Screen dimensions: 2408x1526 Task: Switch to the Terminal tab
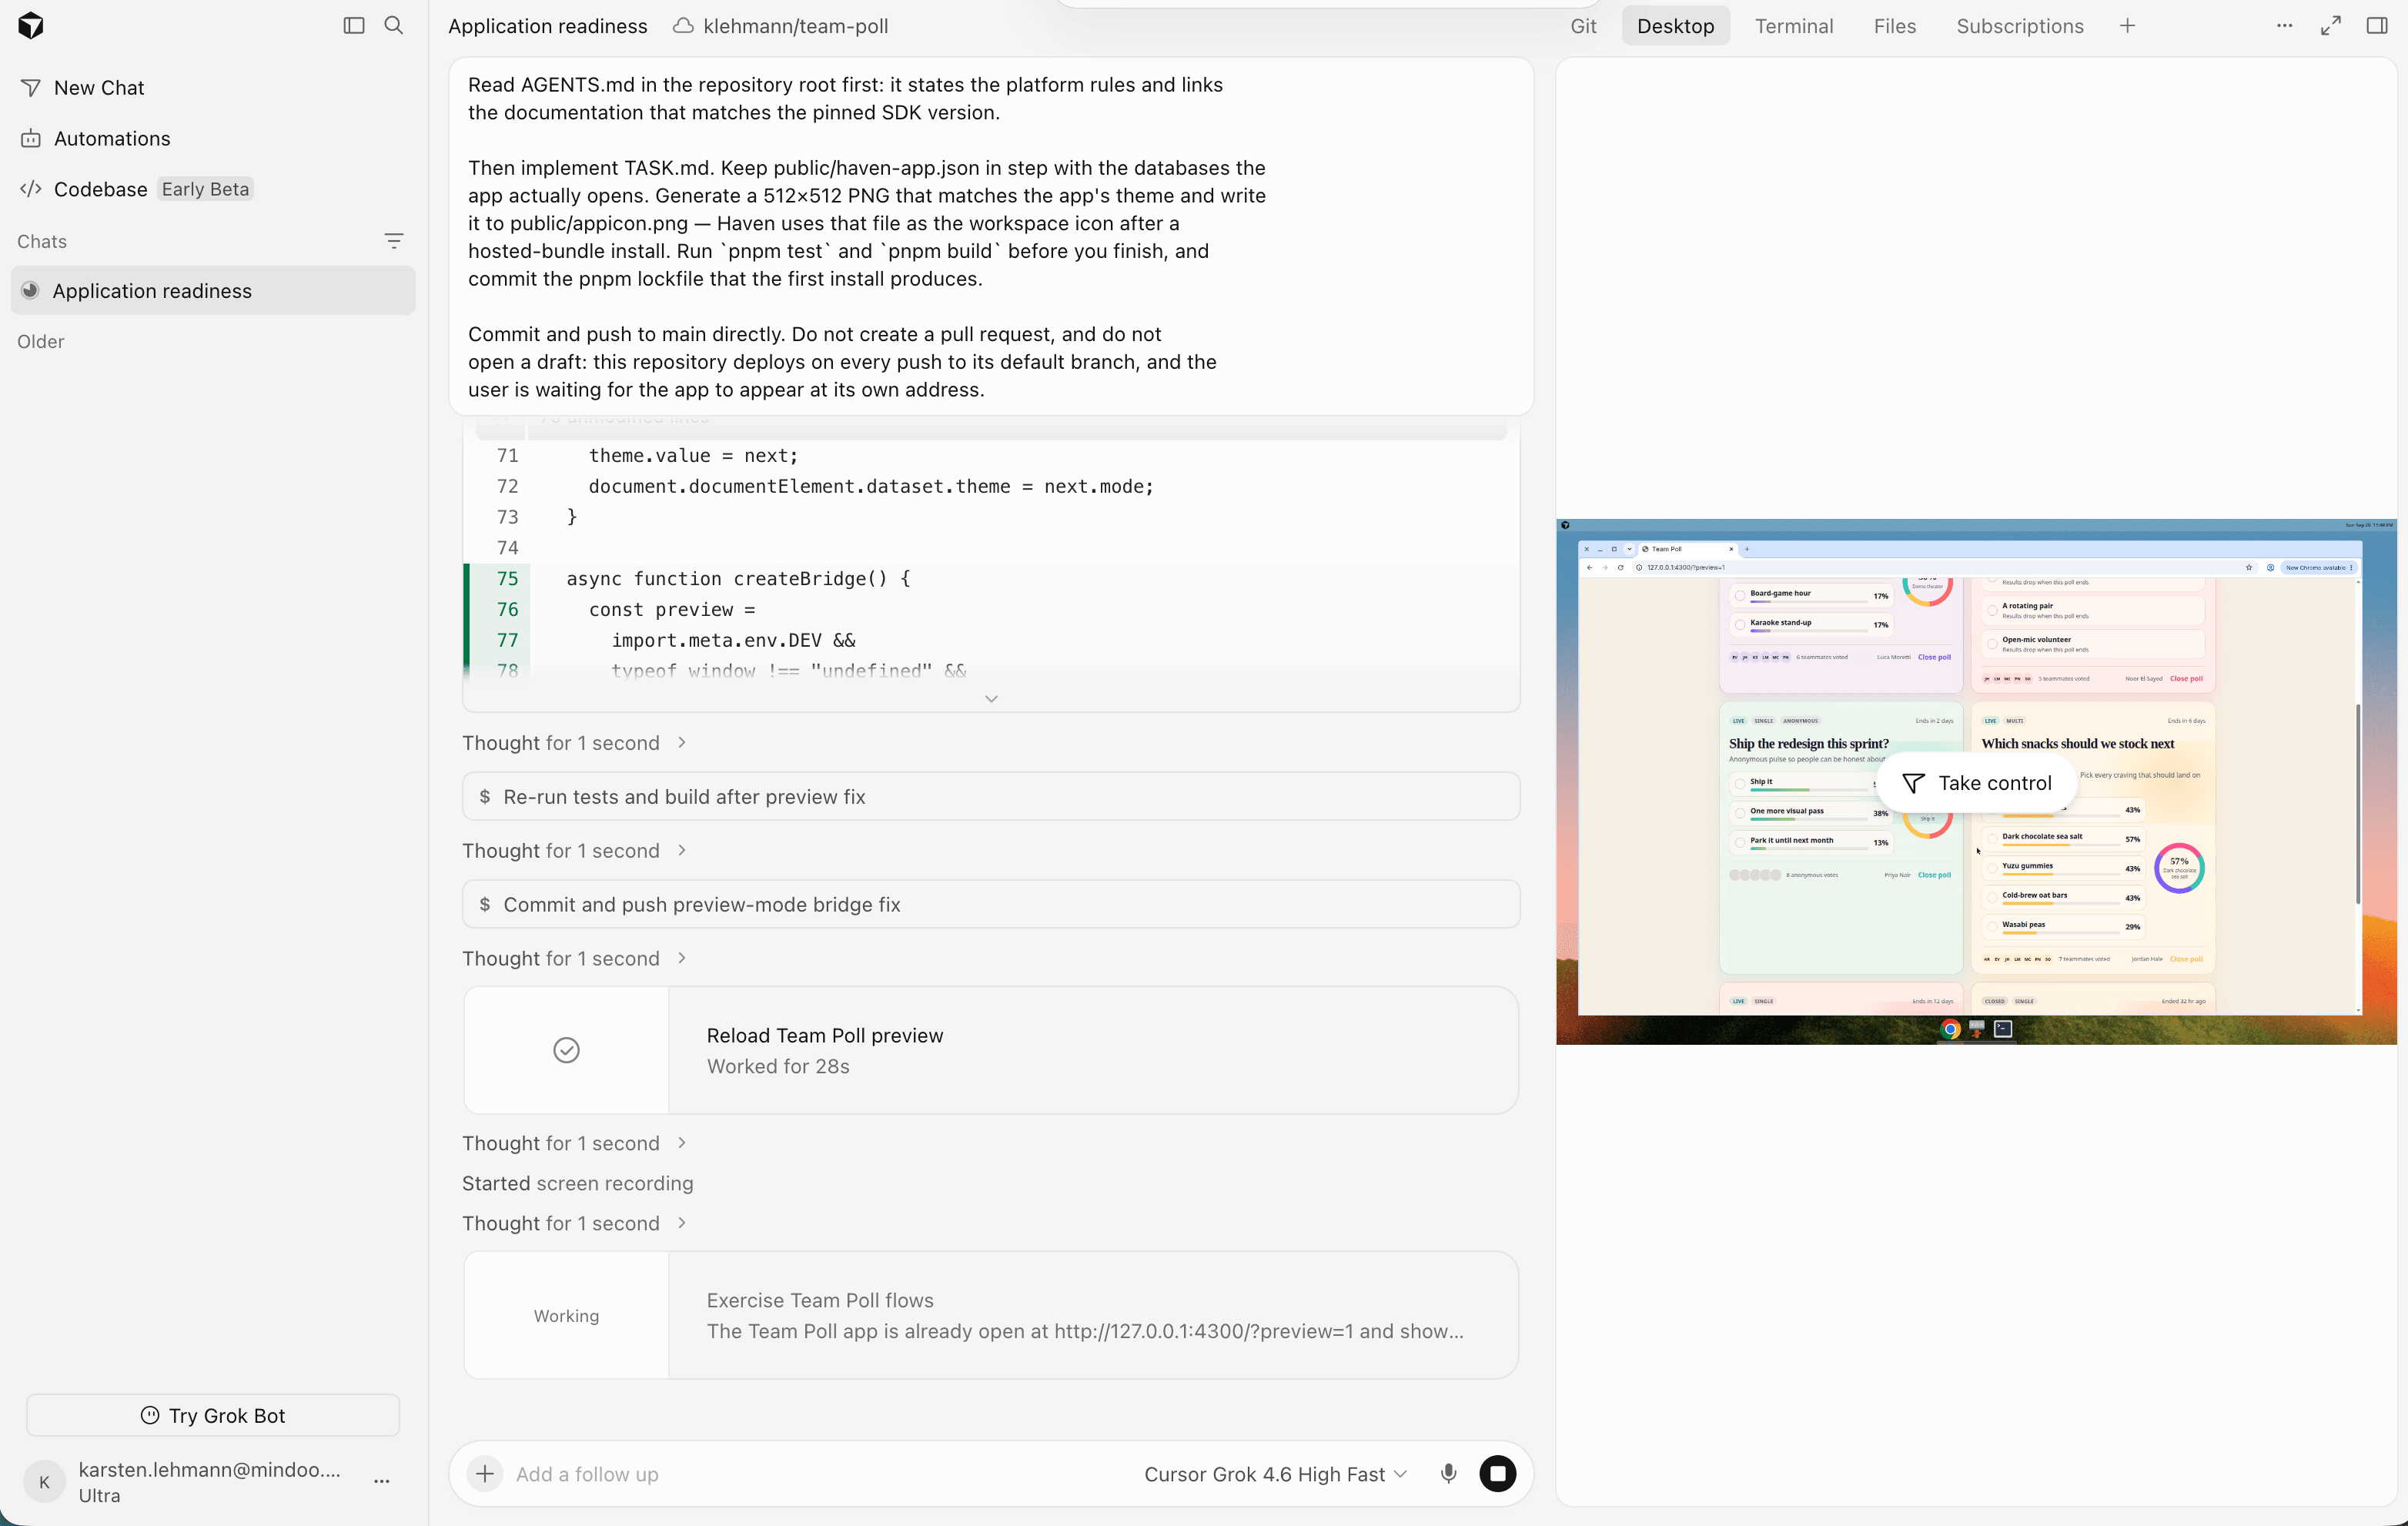tap(1794, 26)
